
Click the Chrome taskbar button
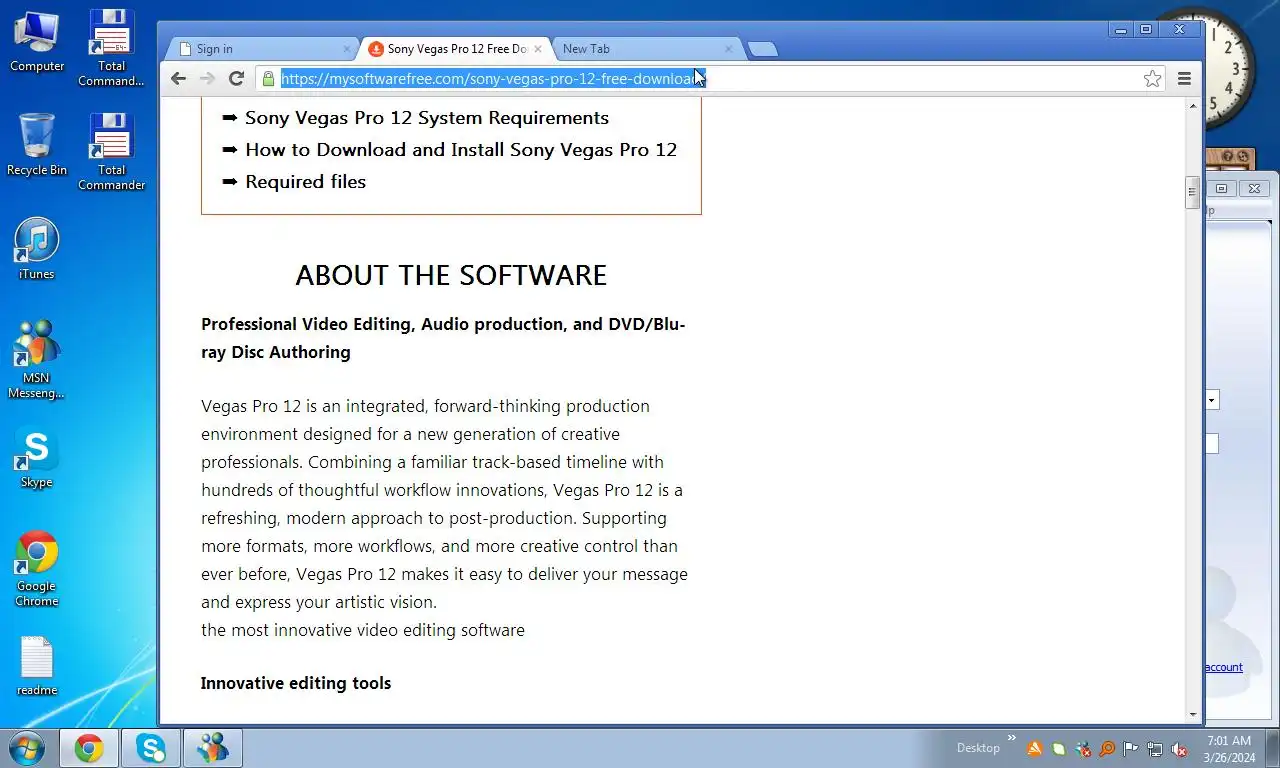[x=89, y=748]
